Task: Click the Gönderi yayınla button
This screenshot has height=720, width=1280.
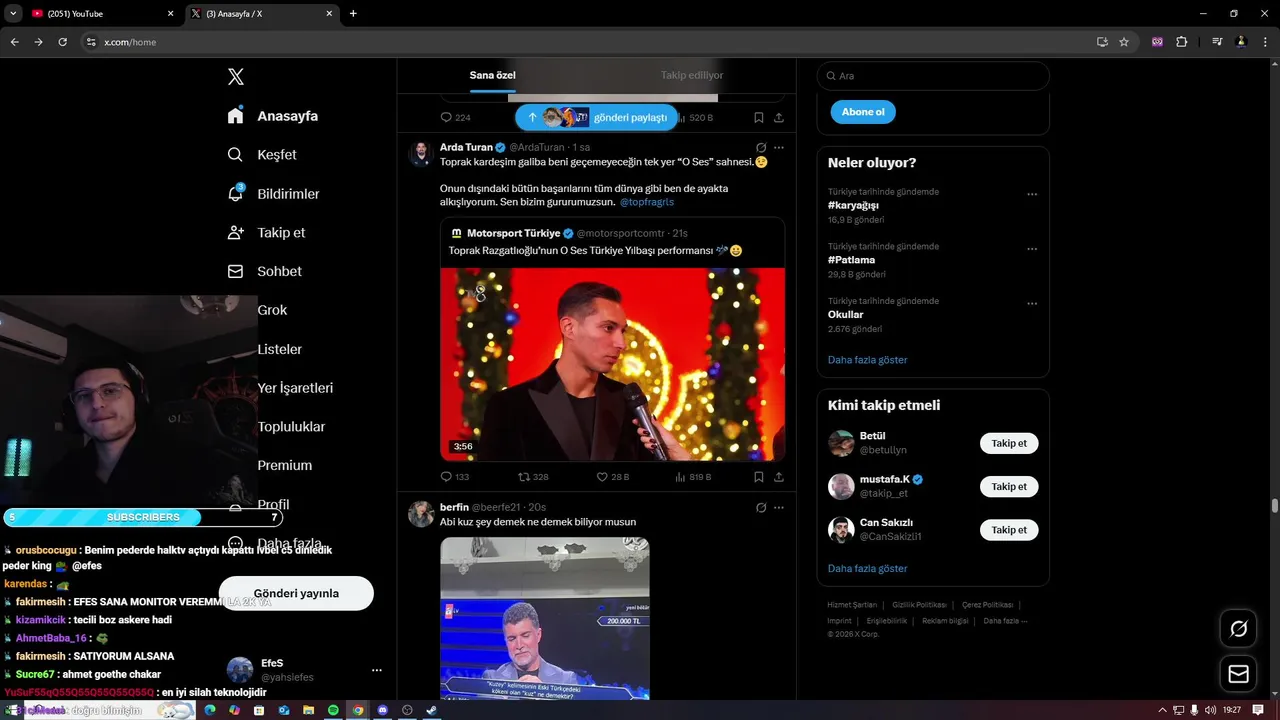Action: coord(296,593)
